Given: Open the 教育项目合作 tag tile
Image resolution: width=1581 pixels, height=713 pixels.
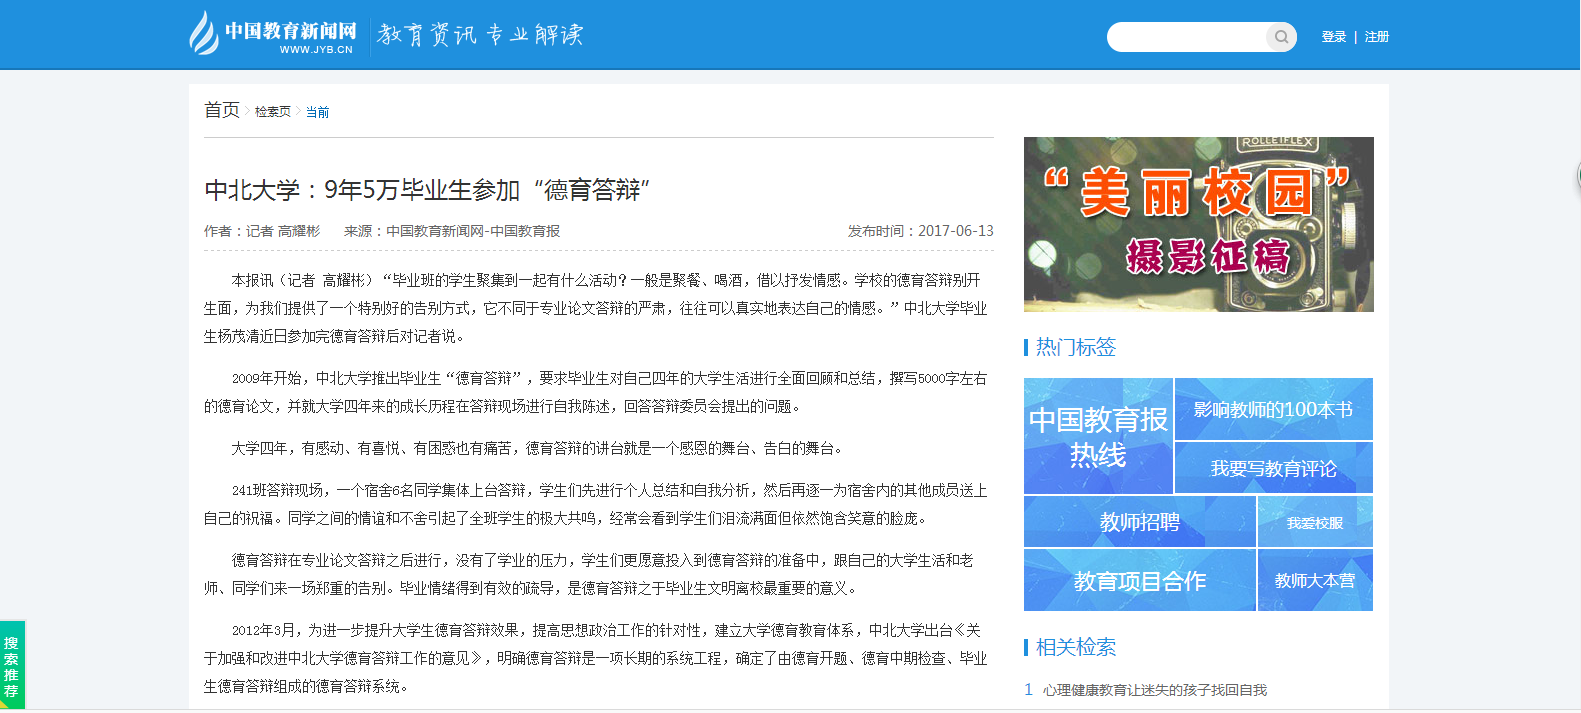Looking at the screenshot, I should point(1139,581).
